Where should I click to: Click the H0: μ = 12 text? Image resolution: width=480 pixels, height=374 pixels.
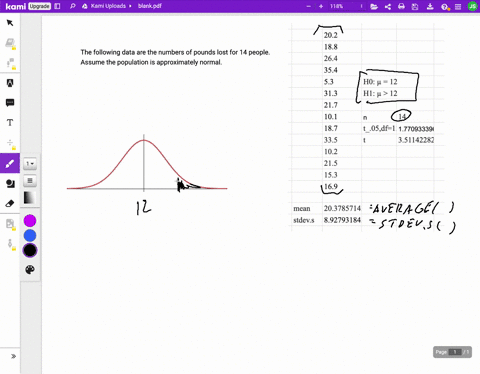(380, 82)
